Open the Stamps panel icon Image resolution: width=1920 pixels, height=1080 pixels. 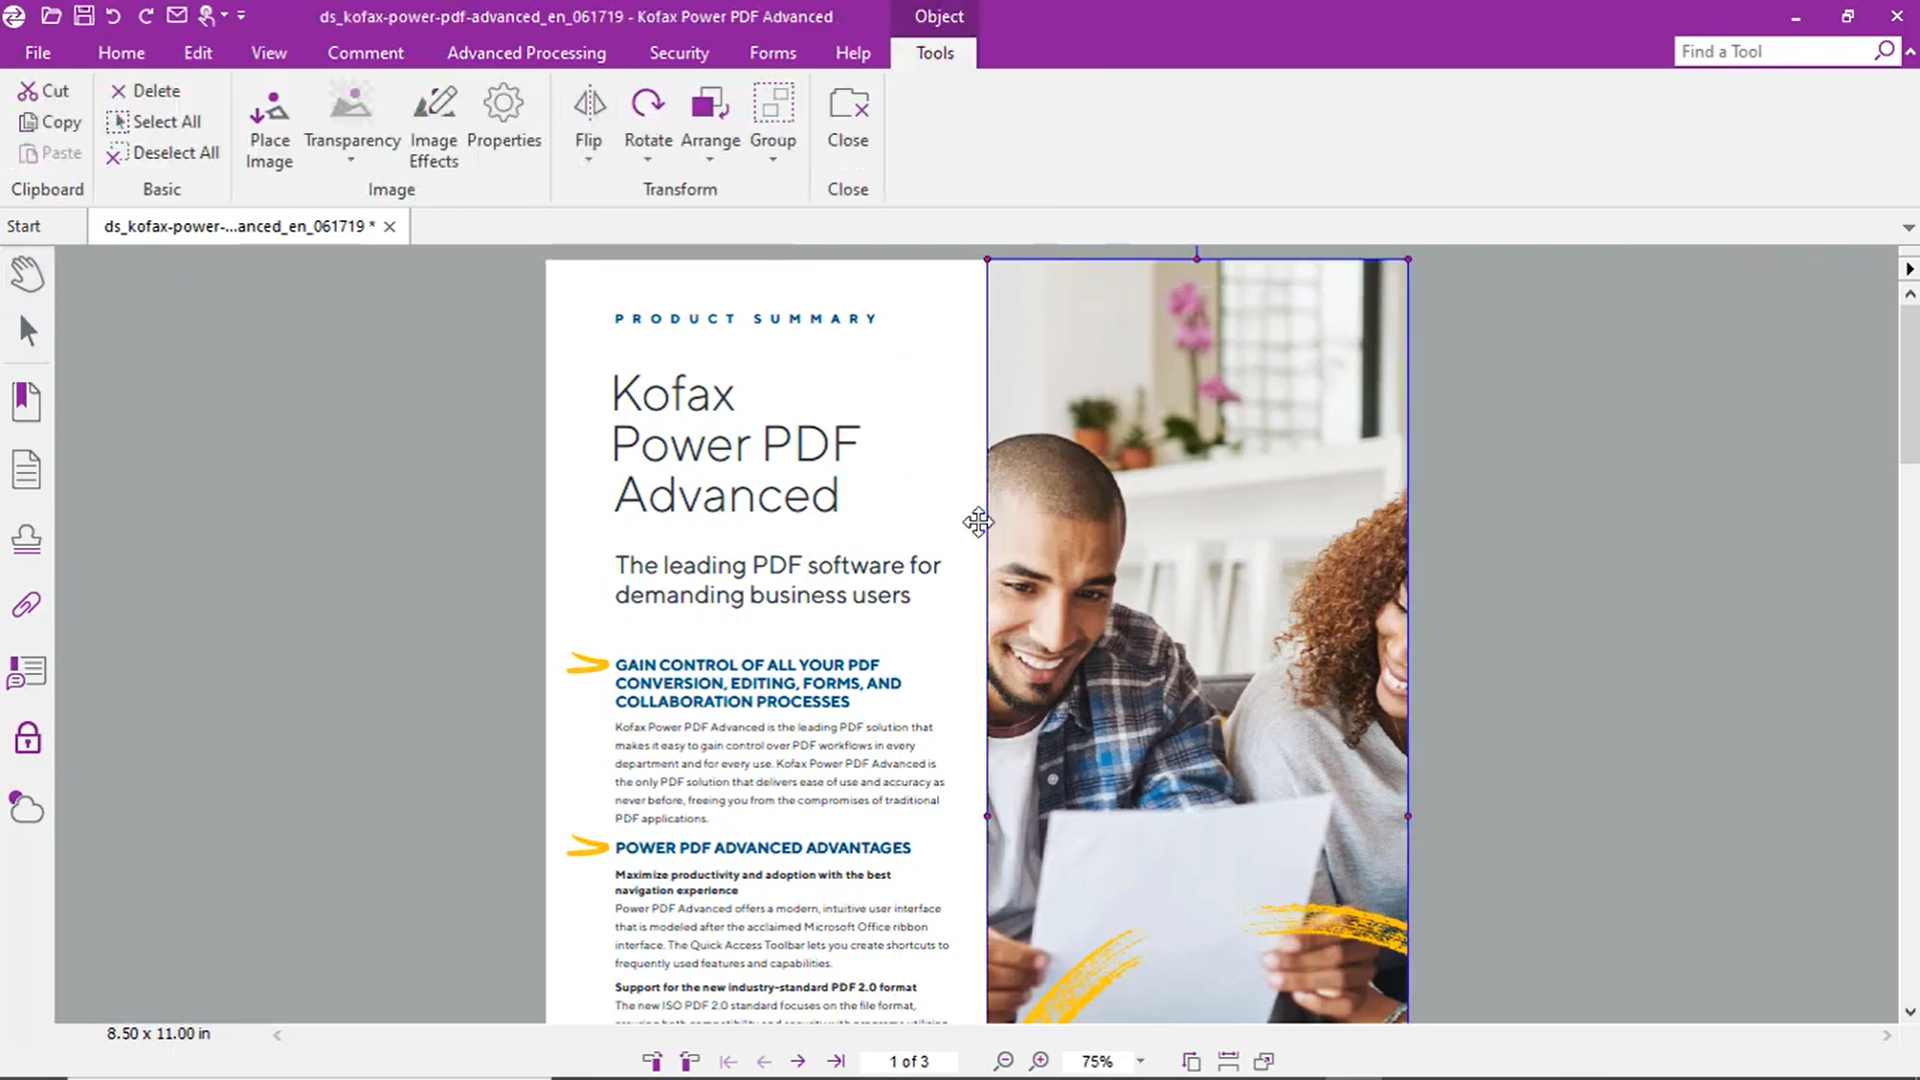pyautogui.click(x=27, y=539)
